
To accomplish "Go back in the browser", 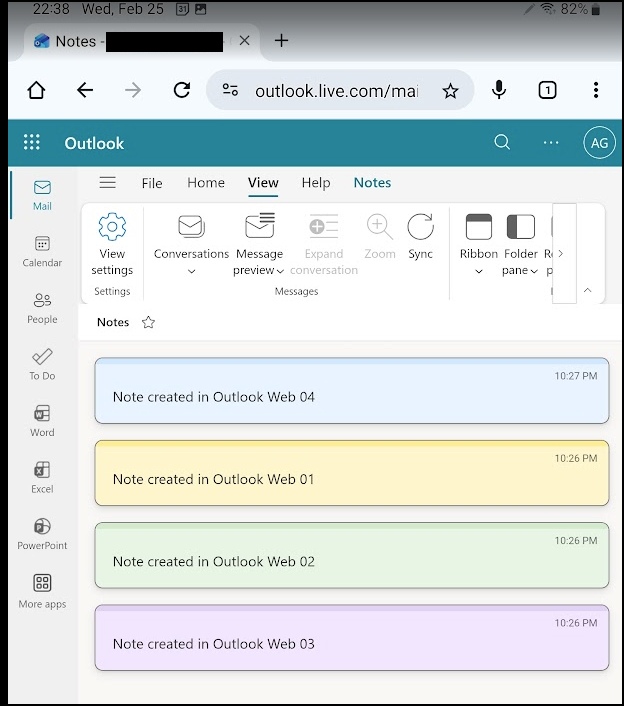I will pyautogui.click(x=85, y=91).
